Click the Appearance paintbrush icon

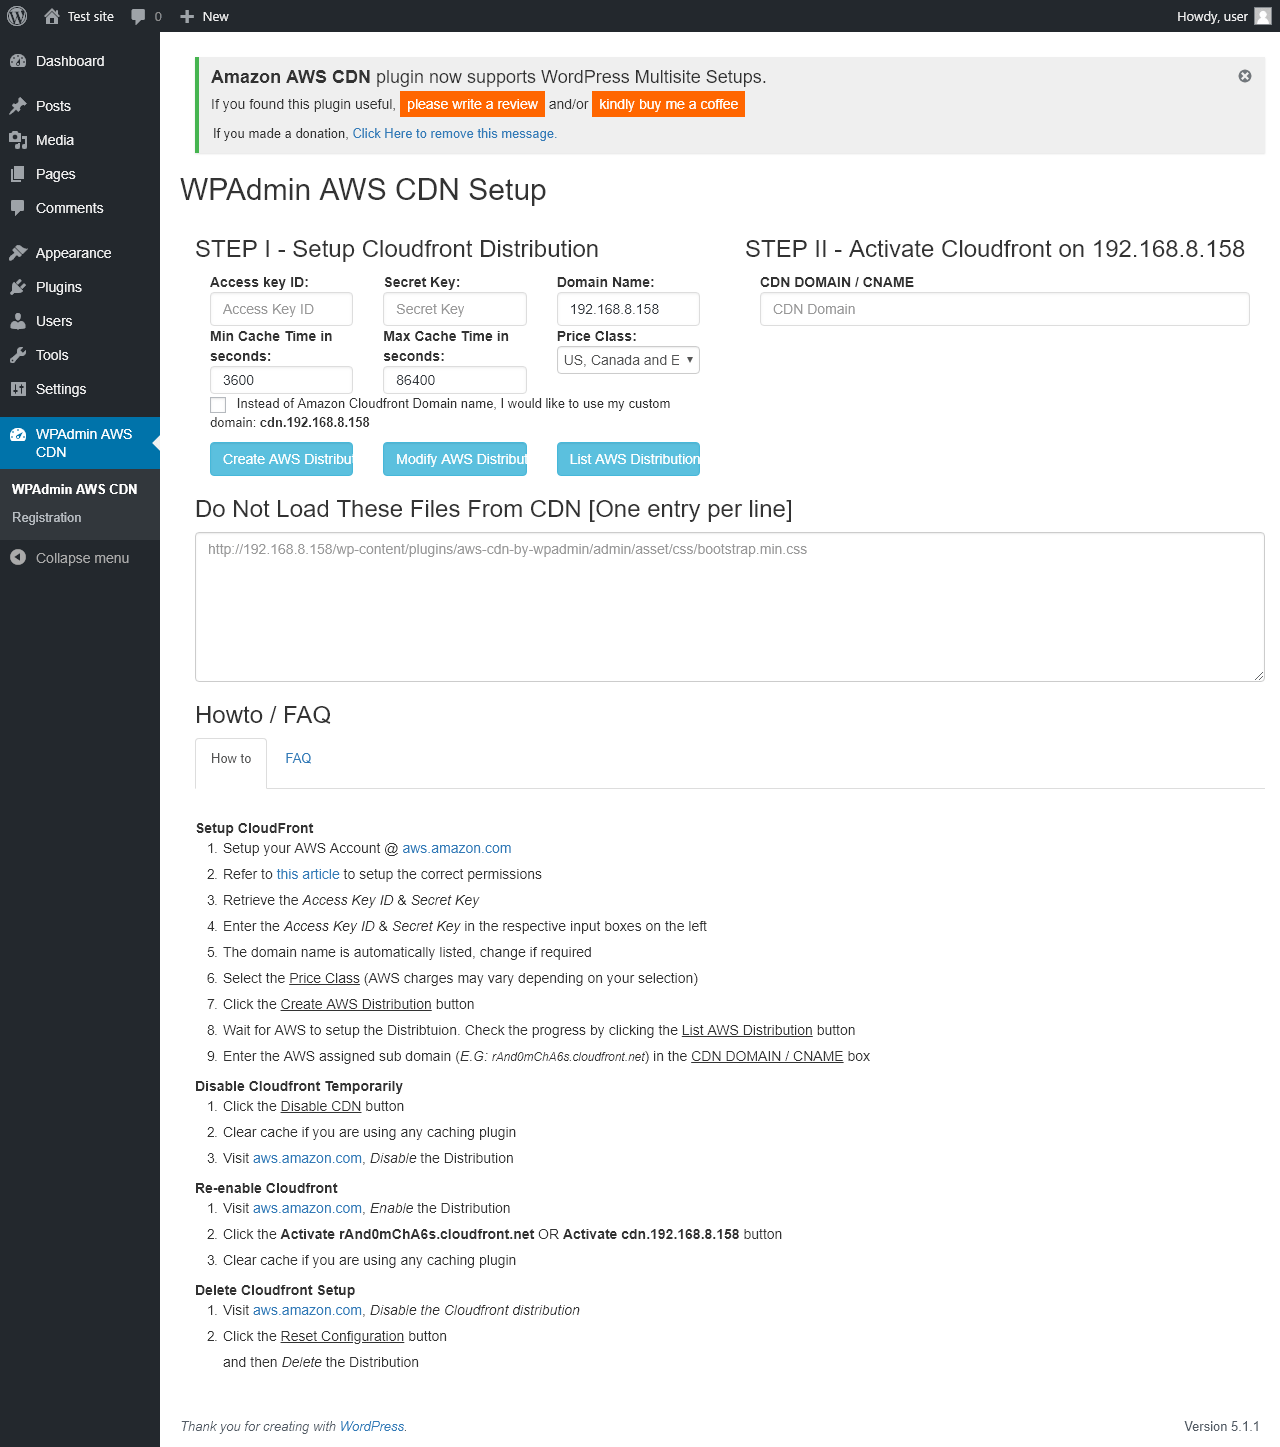[18, 253]
